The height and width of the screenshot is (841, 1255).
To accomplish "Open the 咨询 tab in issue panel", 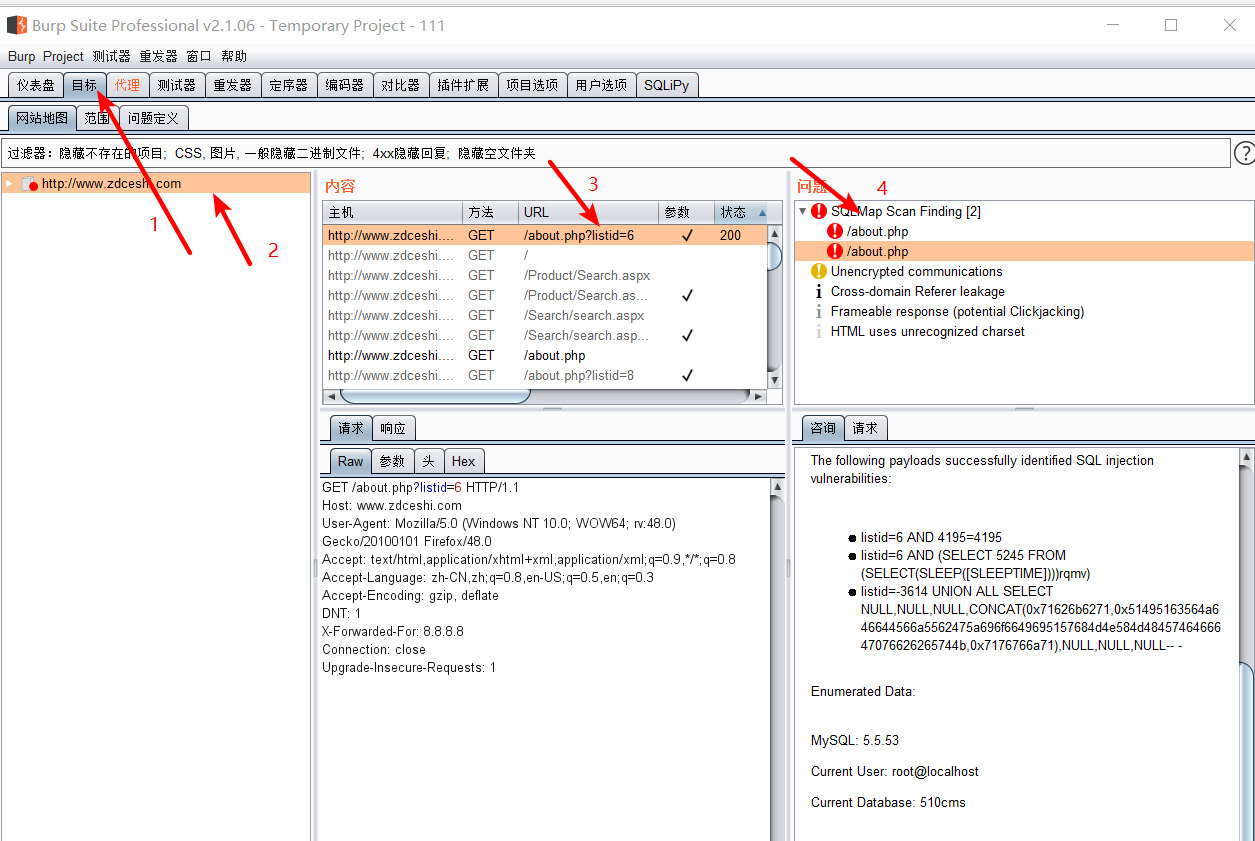I will click(x=823, y=428).
